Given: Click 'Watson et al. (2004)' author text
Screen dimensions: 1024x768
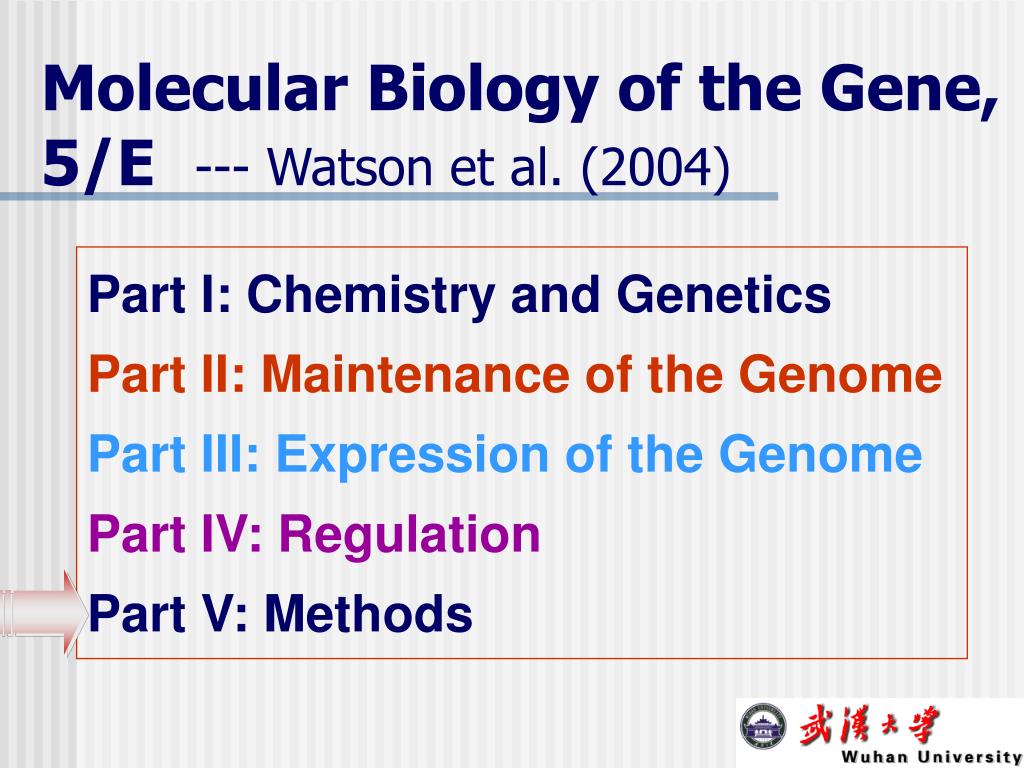Looking at the screenshot, I should [x=499, y=168].
